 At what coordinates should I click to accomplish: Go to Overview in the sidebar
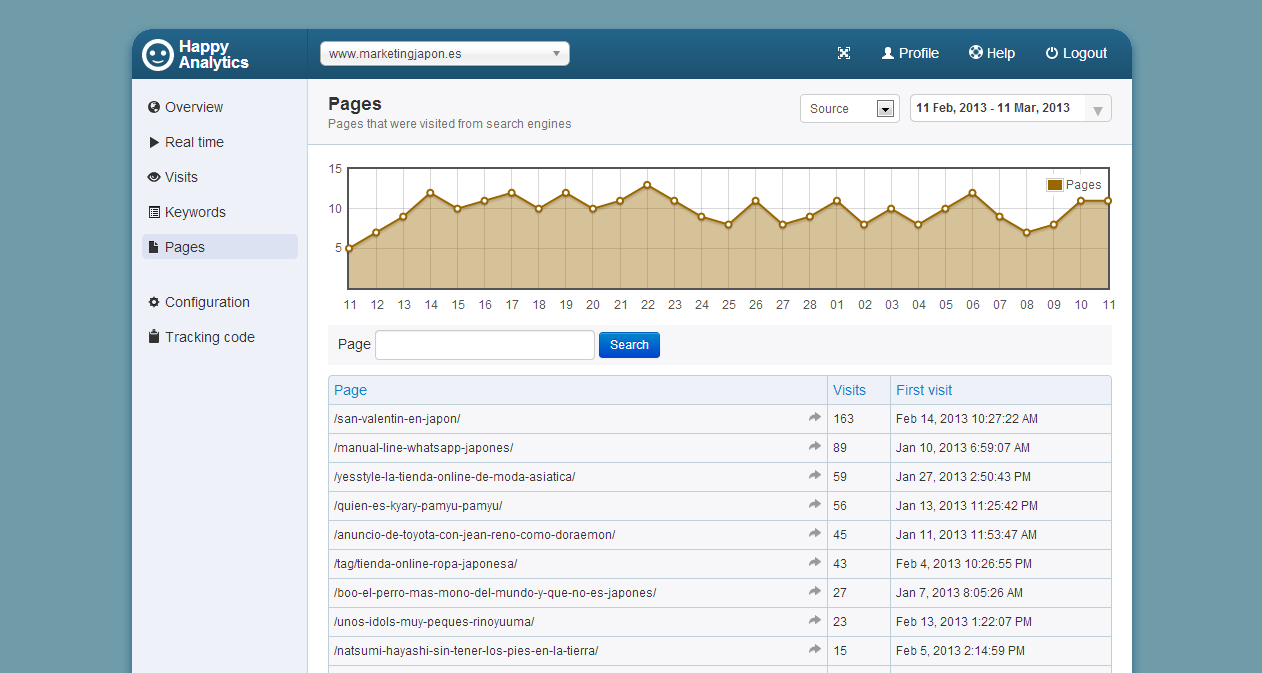point(194,107)
